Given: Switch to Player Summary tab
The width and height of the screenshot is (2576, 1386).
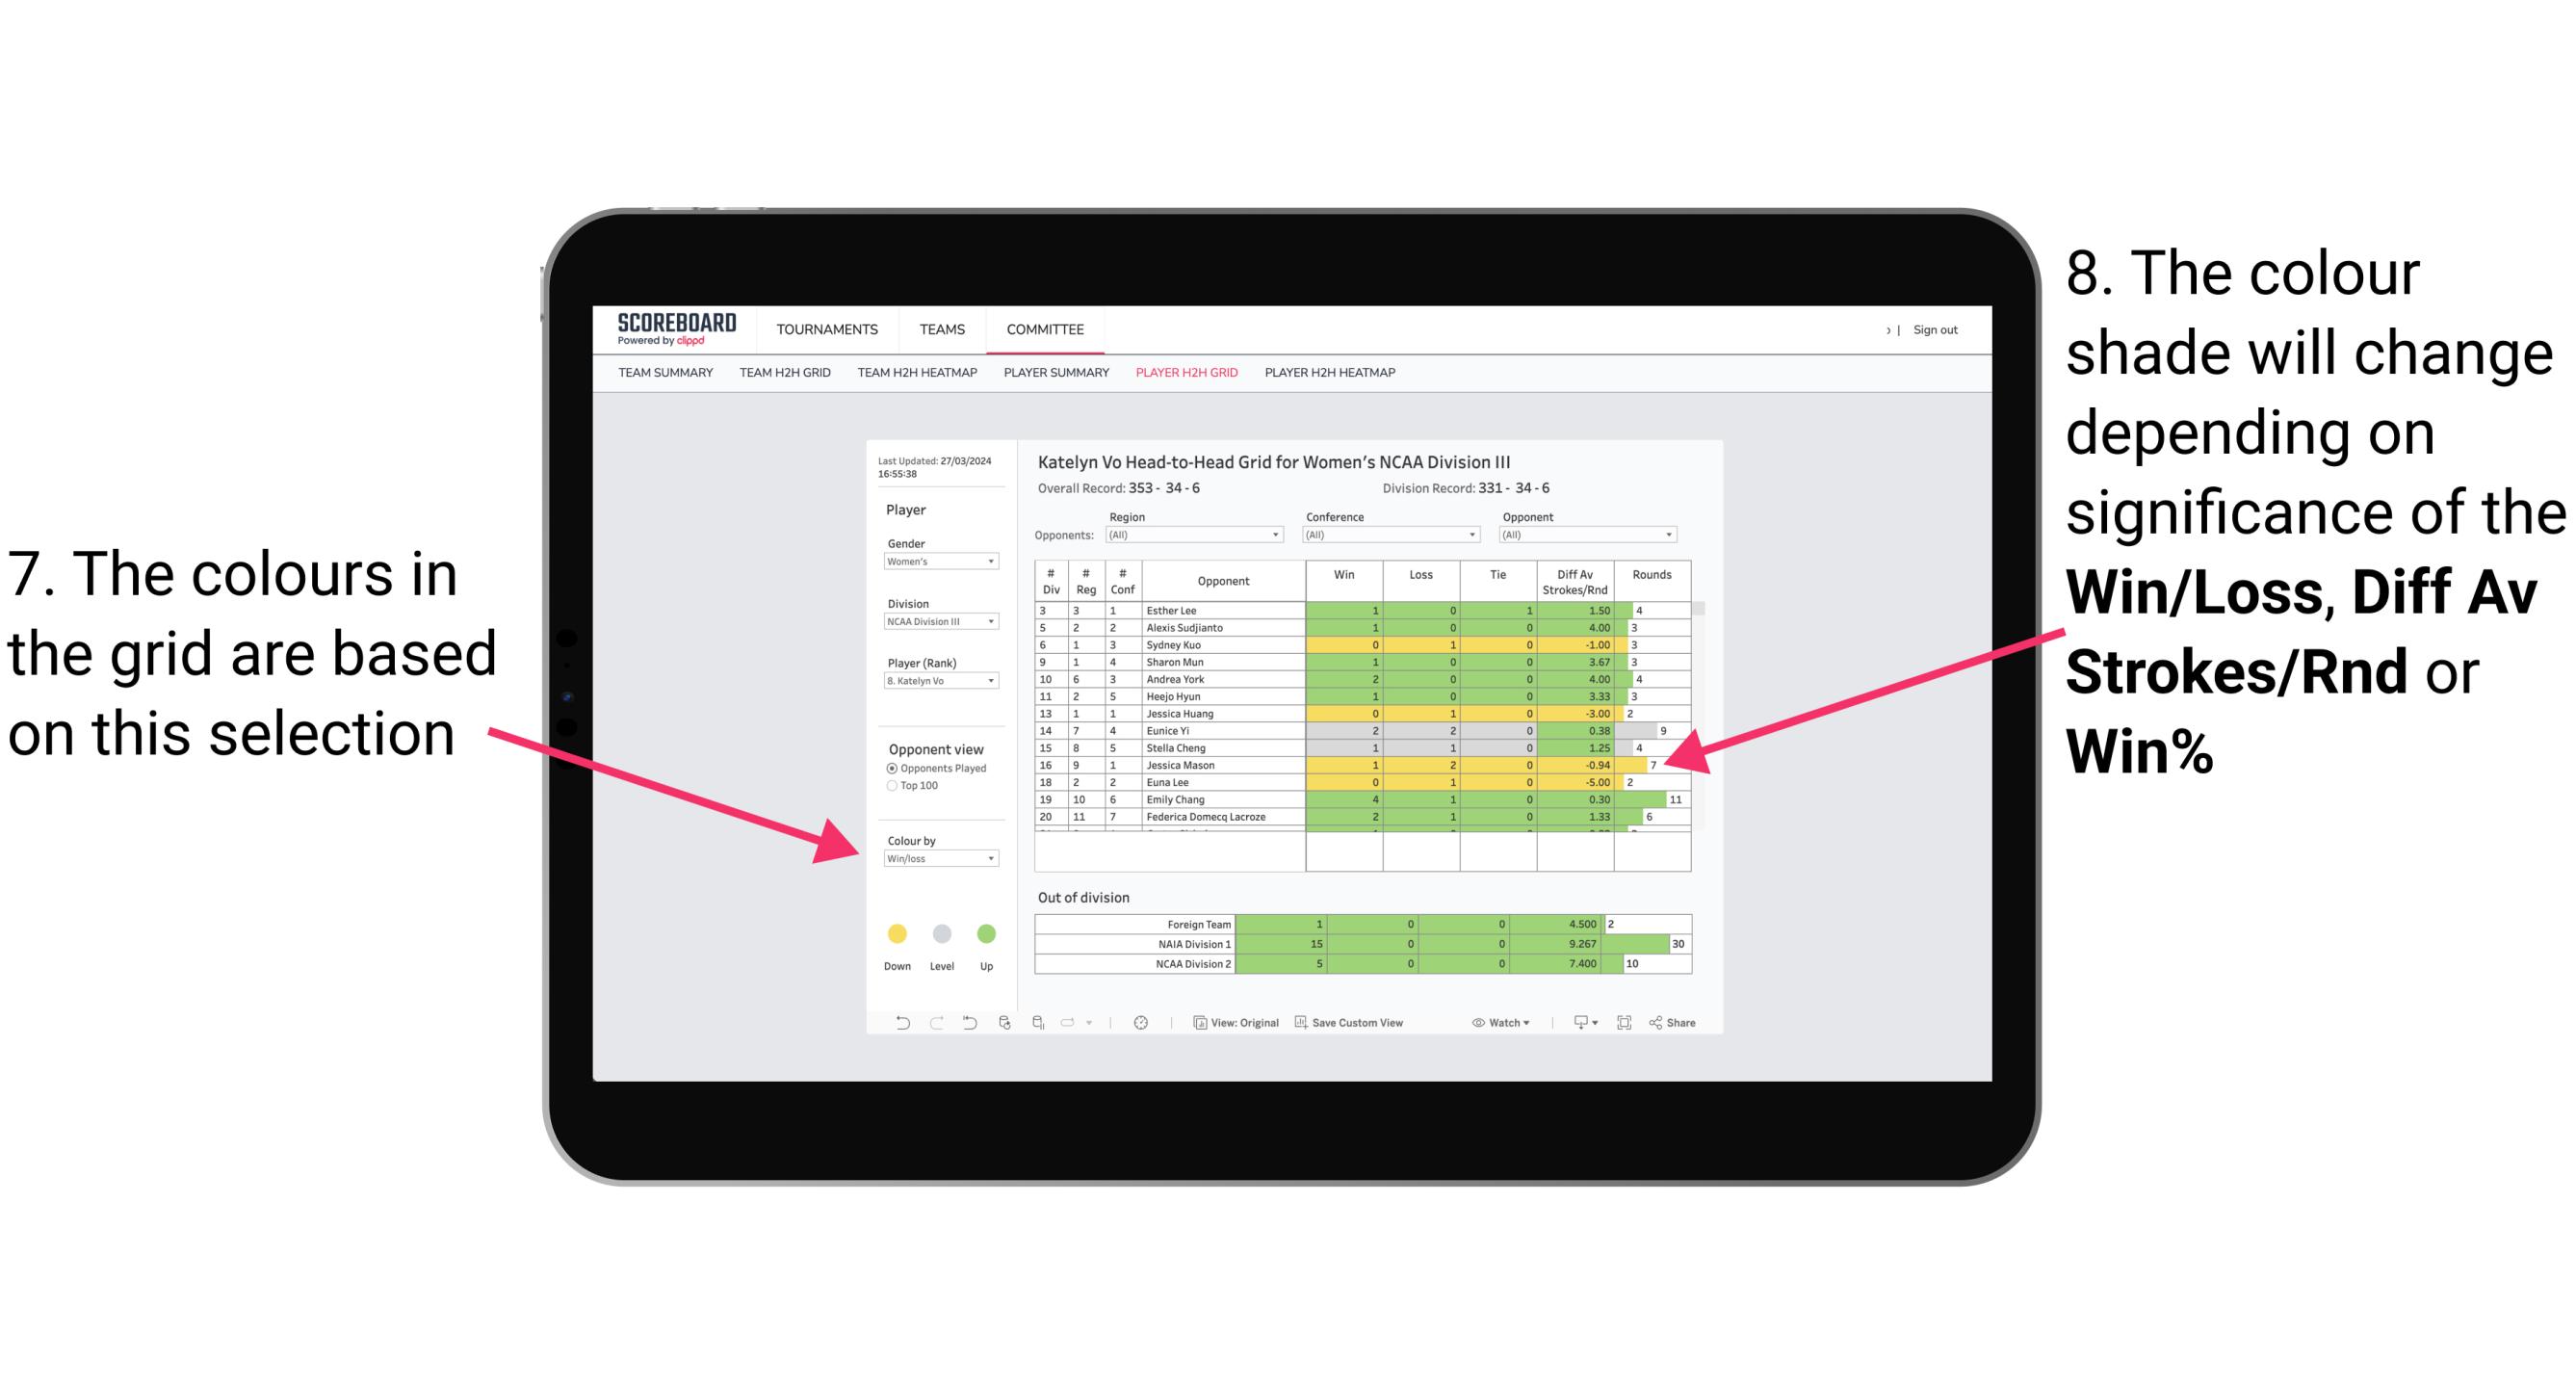Looking at the screenshot, I should 1051,379.
